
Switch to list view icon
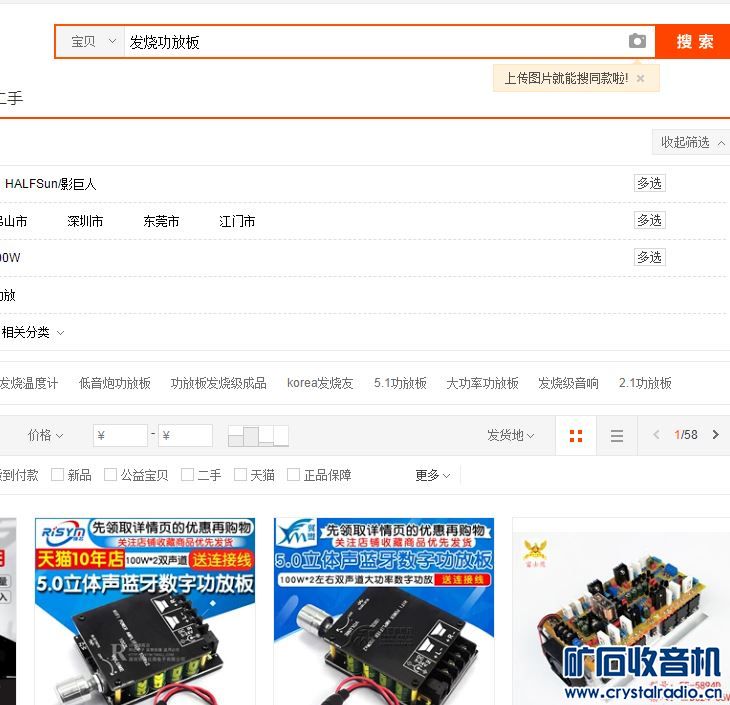[x=617, y=436]
